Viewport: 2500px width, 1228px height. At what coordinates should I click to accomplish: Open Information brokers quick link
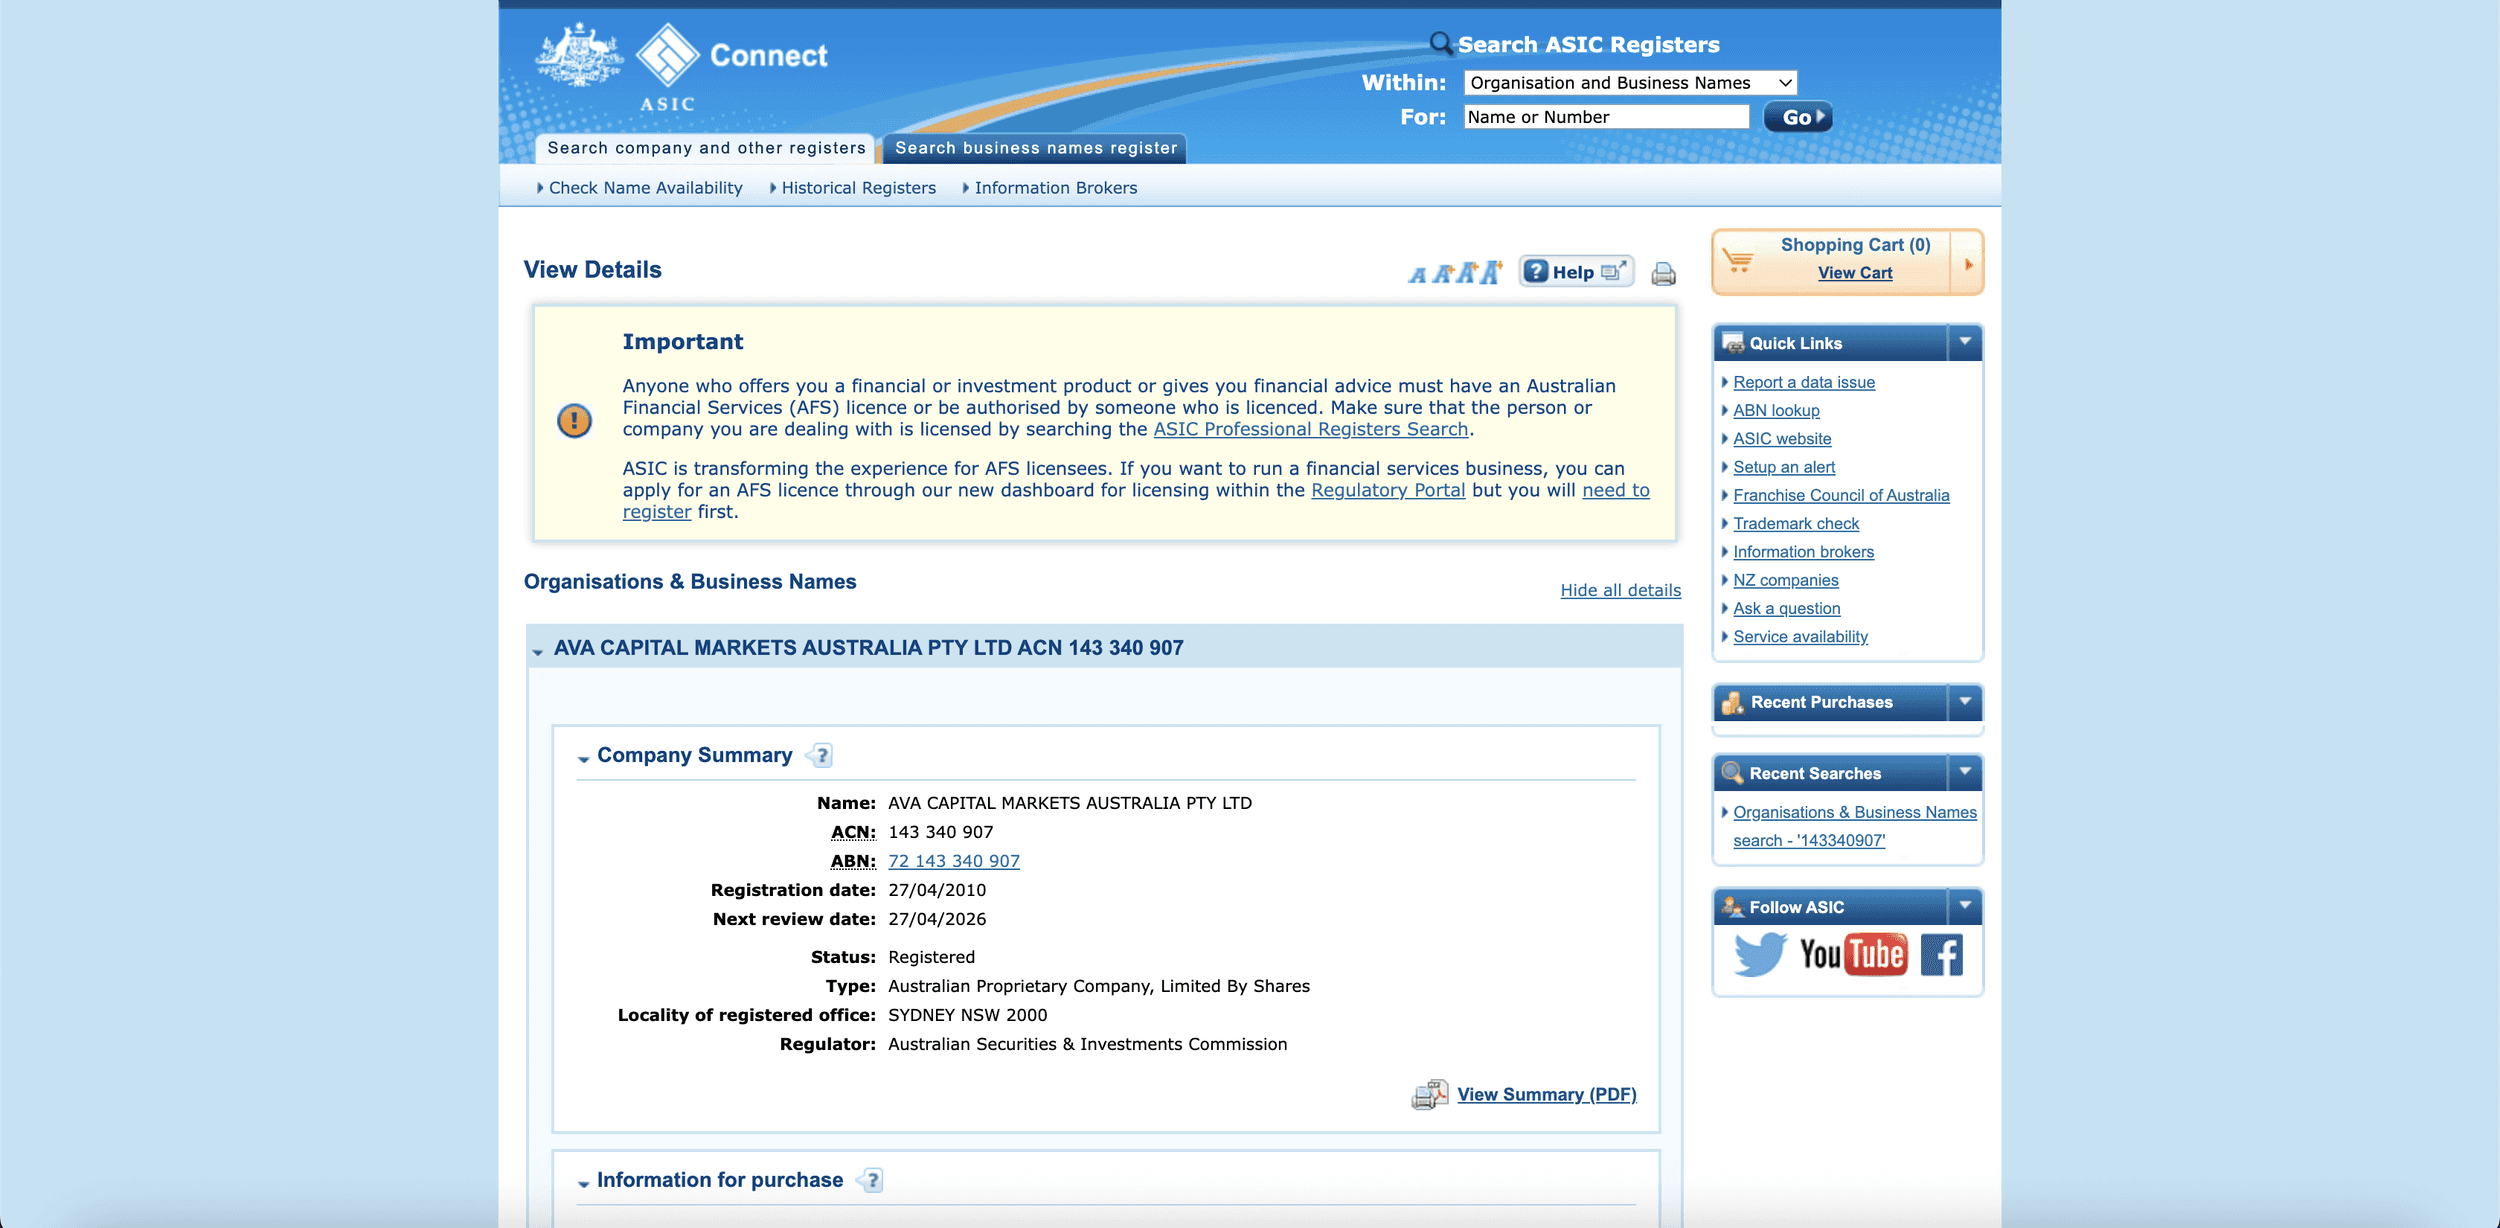[1803, 552]
